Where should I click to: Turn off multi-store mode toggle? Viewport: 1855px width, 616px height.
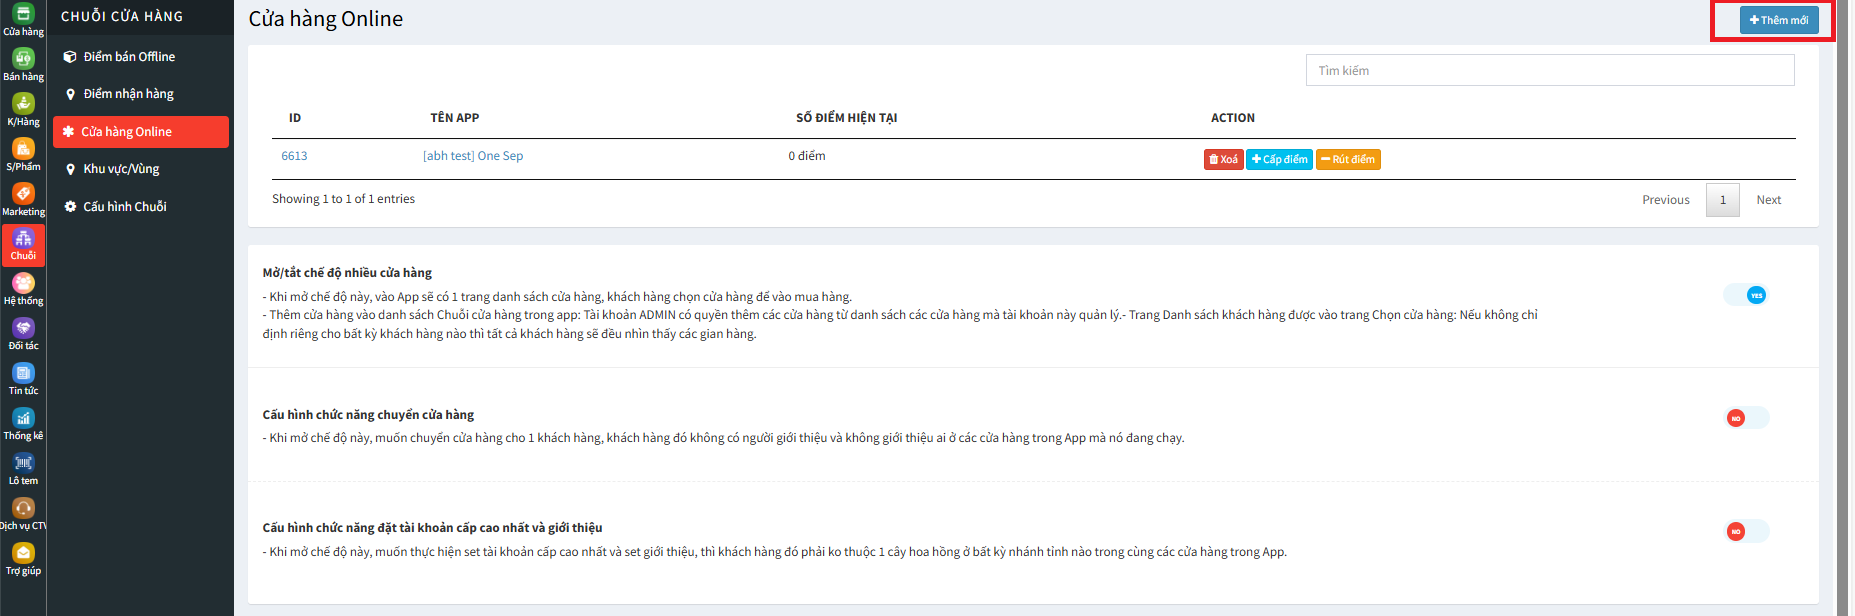click(1747, 295)
